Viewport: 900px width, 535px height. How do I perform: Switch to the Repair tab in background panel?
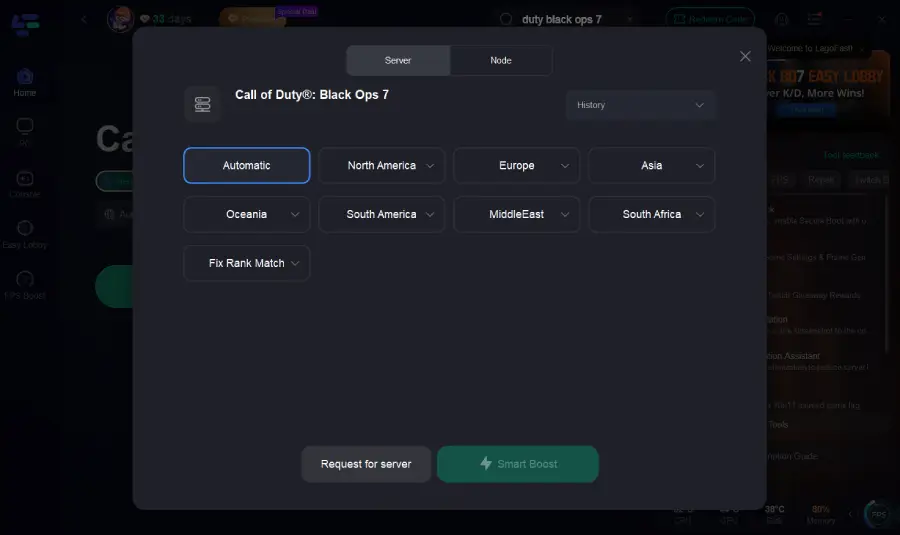tap(820, 180)
